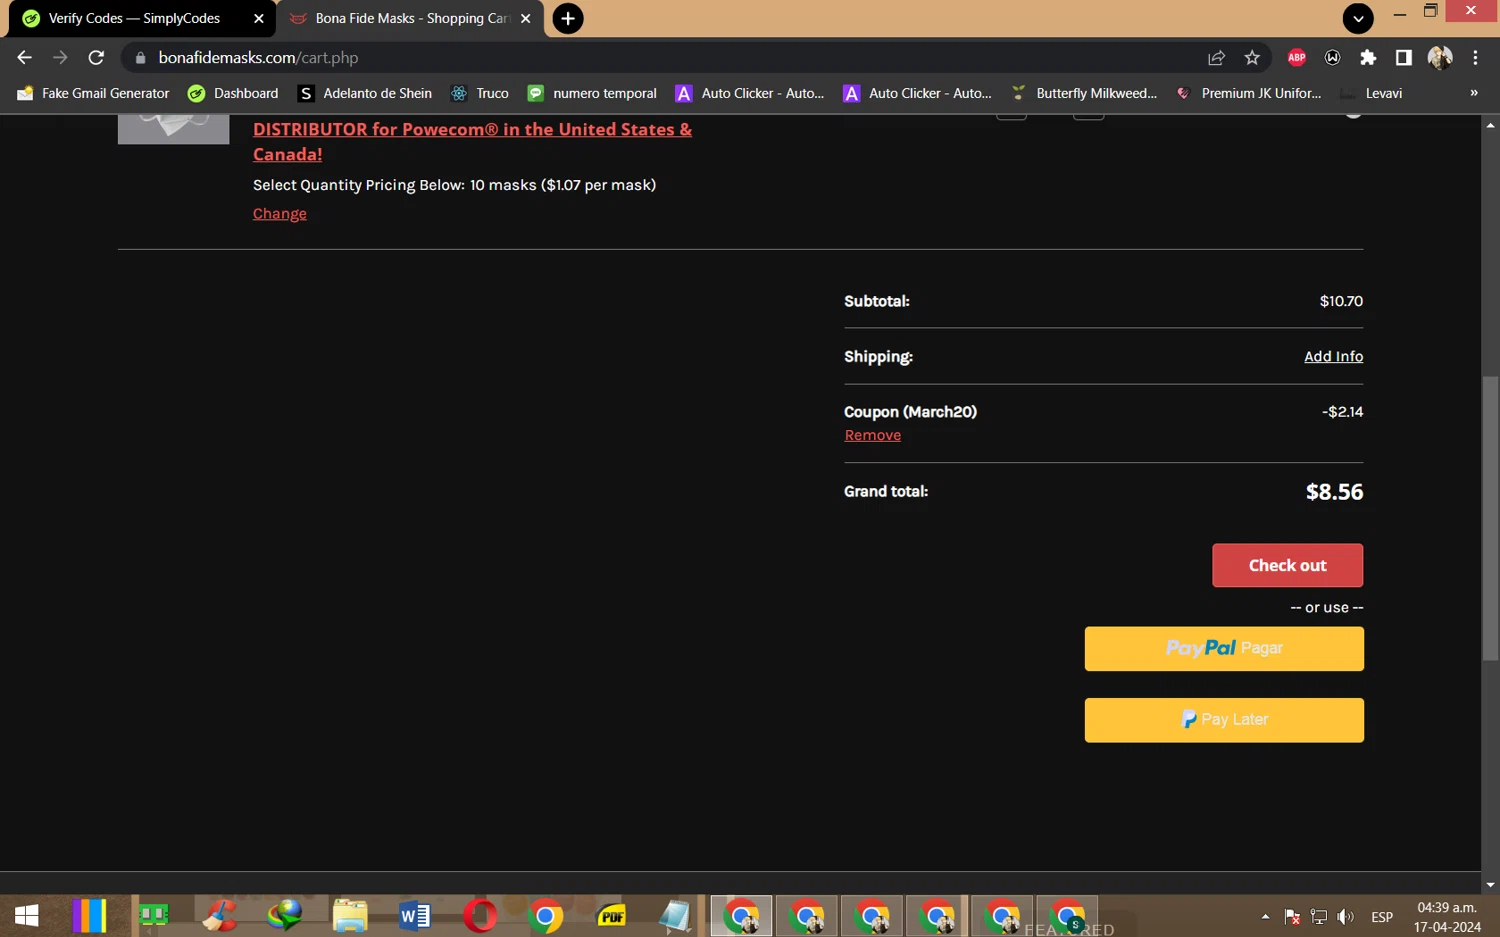View site info via the padlock icon
This screenshot has width=1500, height=937.
(x=140, y=58)
